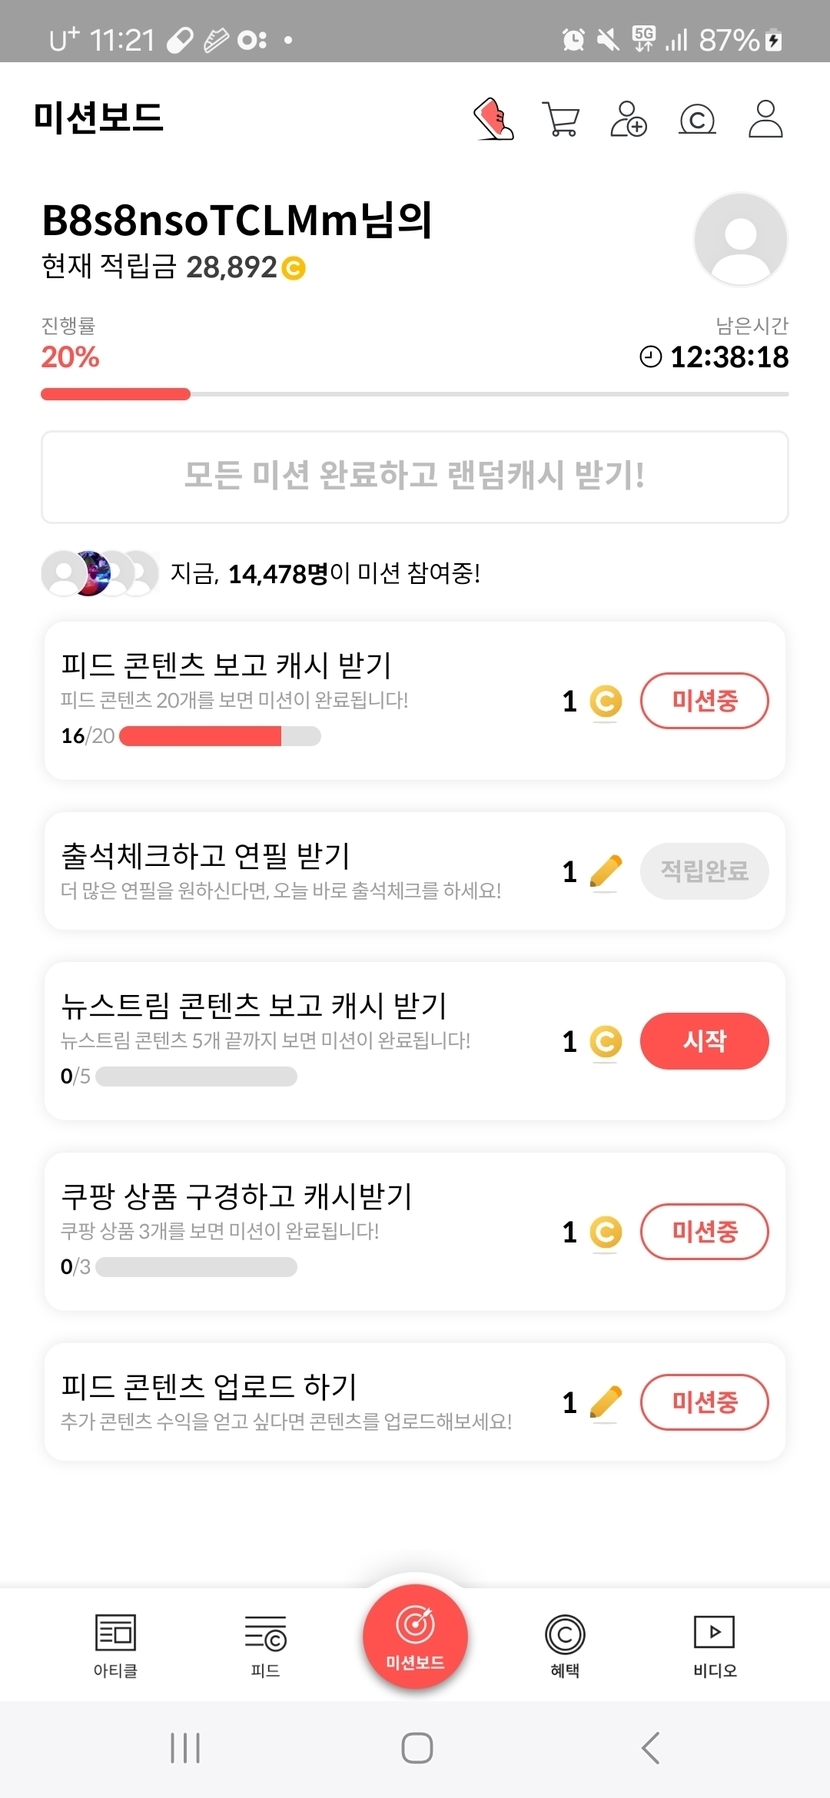Viewport: 830px width, 1798px height.
Task: Switch to the 피드 tab
Action: pyautogui.click(x=265, y=1645)
